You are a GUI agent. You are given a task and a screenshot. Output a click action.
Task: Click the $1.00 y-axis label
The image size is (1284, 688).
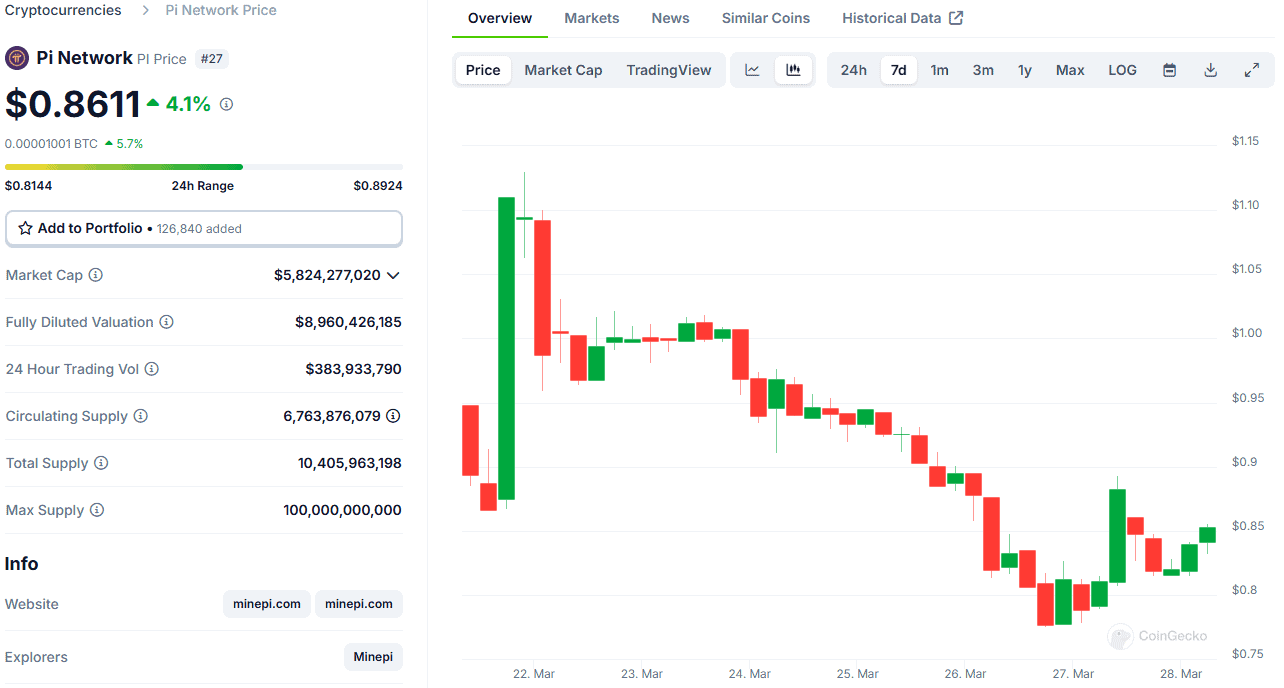[1246, 333]
